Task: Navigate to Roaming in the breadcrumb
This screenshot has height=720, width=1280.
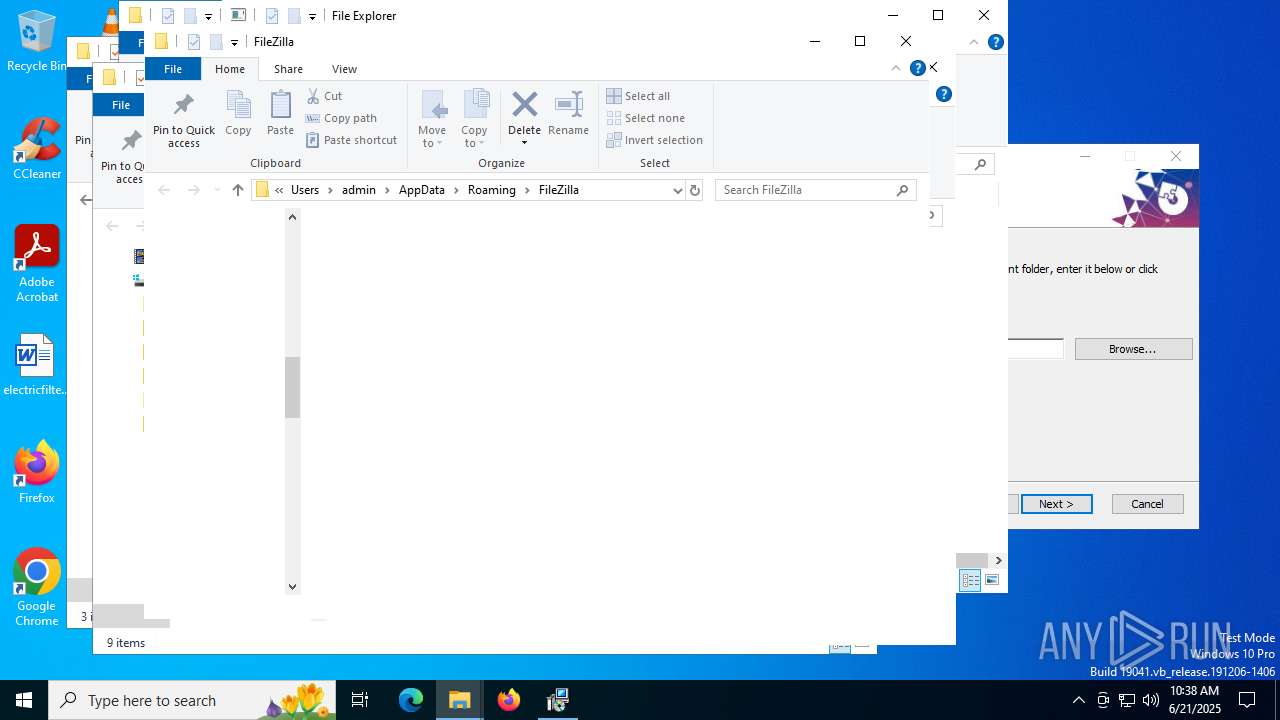Action: click(x=492, y=190)
